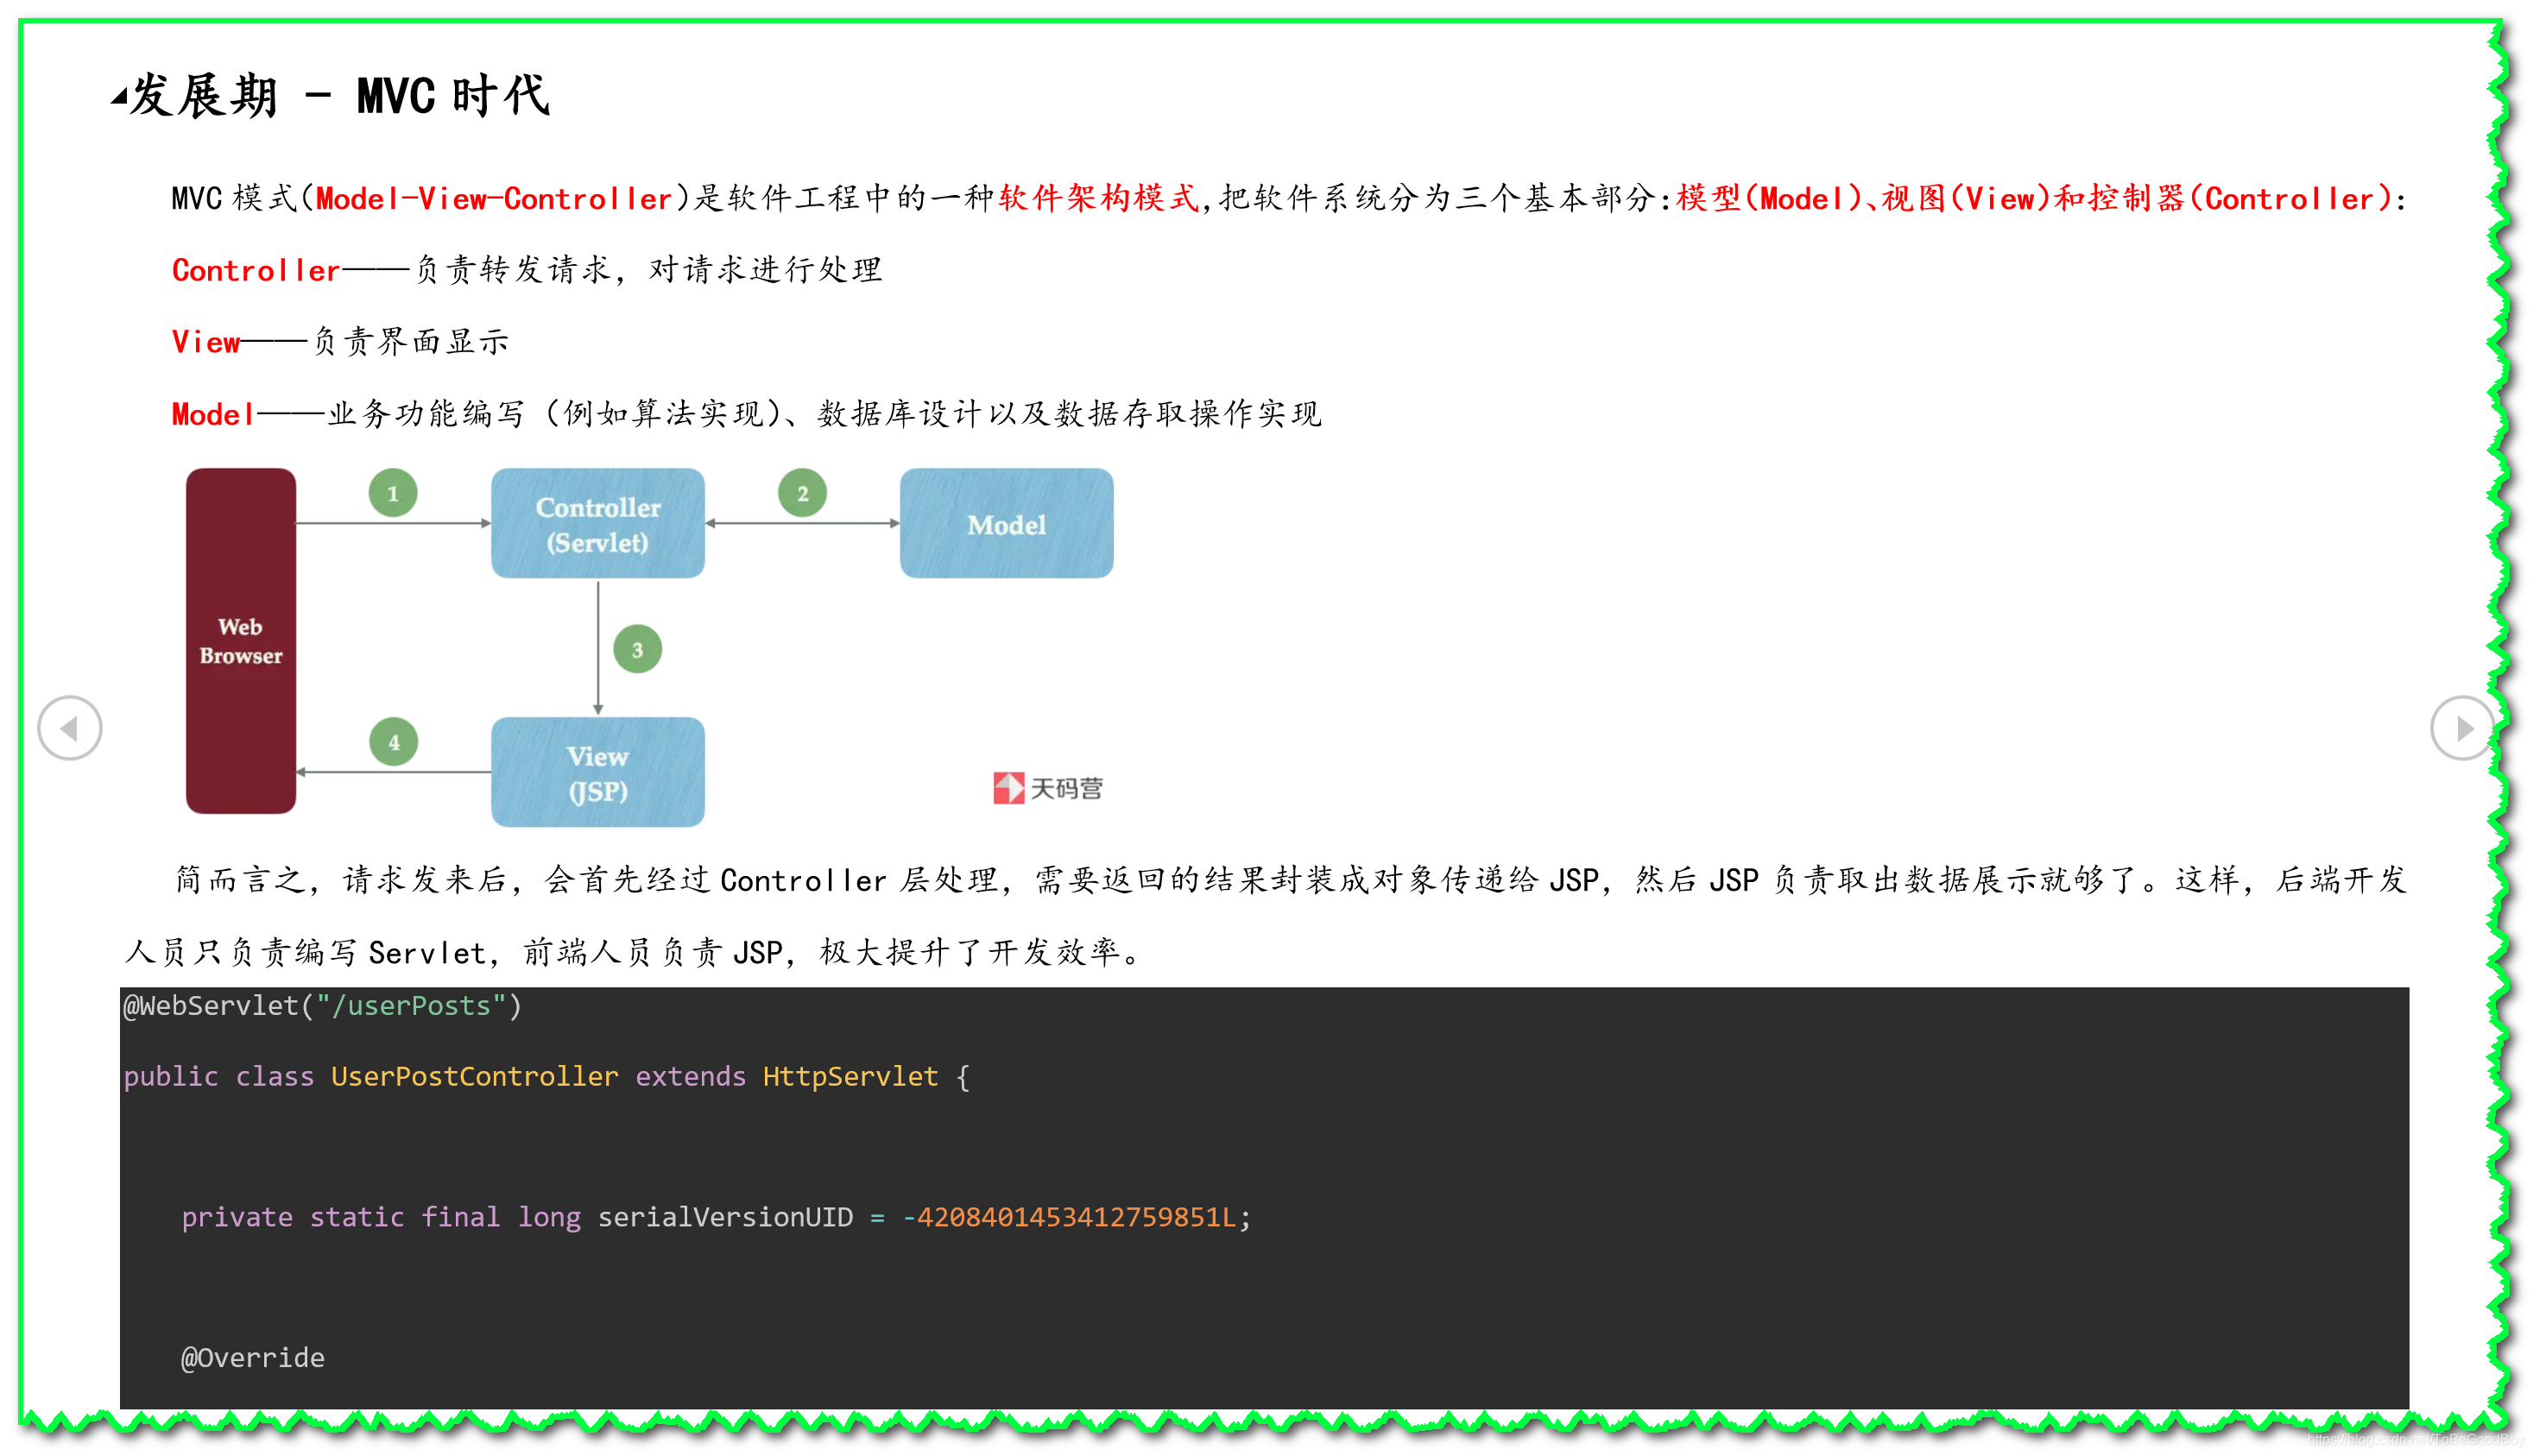Click the Web Browser block in diagram

click(241, 641)
